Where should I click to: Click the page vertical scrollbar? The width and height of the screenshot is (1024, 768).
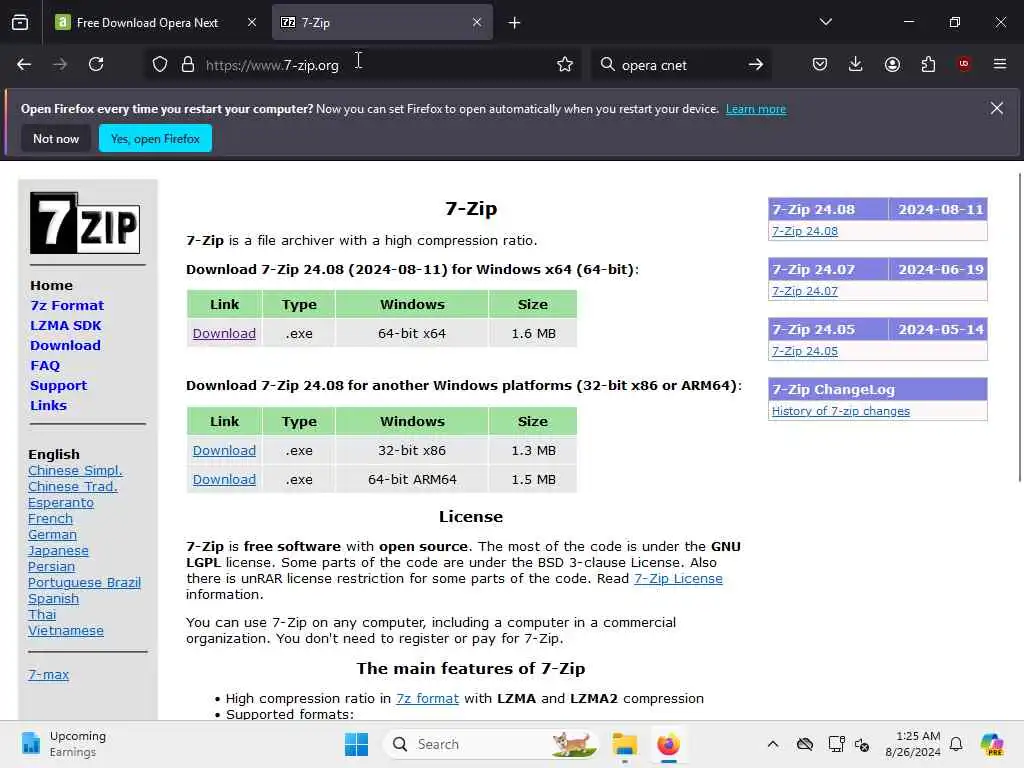click(1019, 327)
